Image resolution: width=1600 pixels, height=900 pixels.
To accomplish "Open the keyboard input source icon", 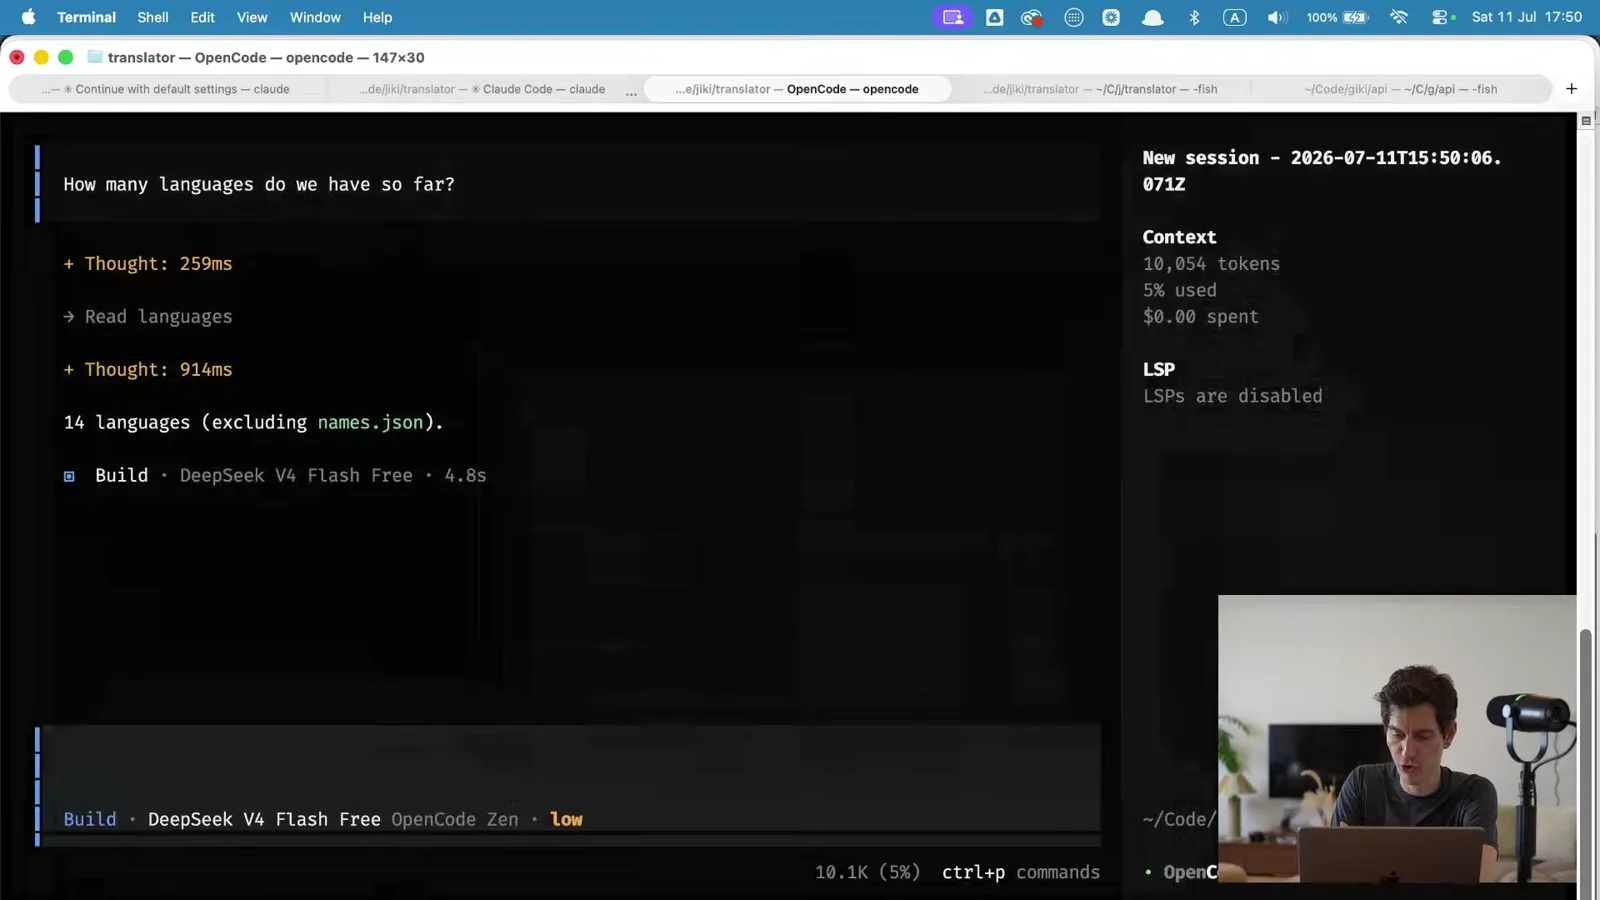I will coord(1235,17).
